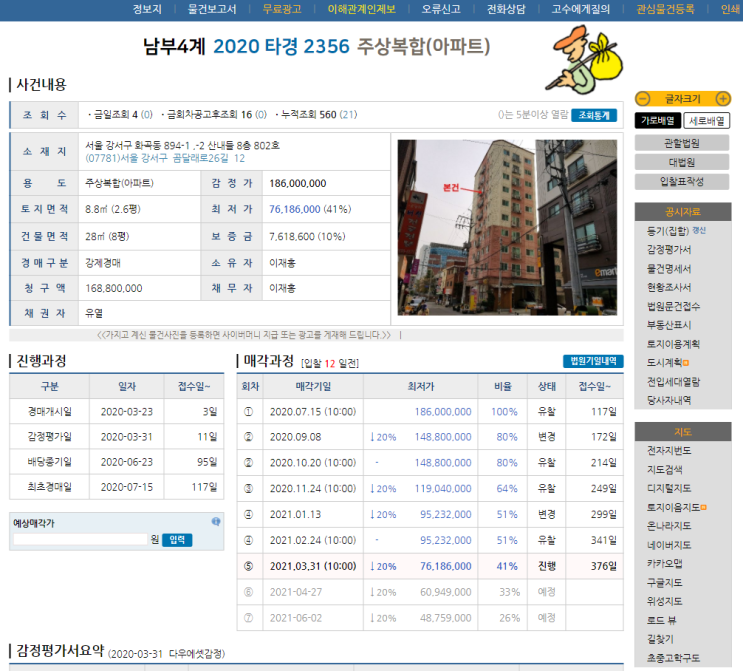
Task: Select 가로배열 layout toggle
Action: 658,121
